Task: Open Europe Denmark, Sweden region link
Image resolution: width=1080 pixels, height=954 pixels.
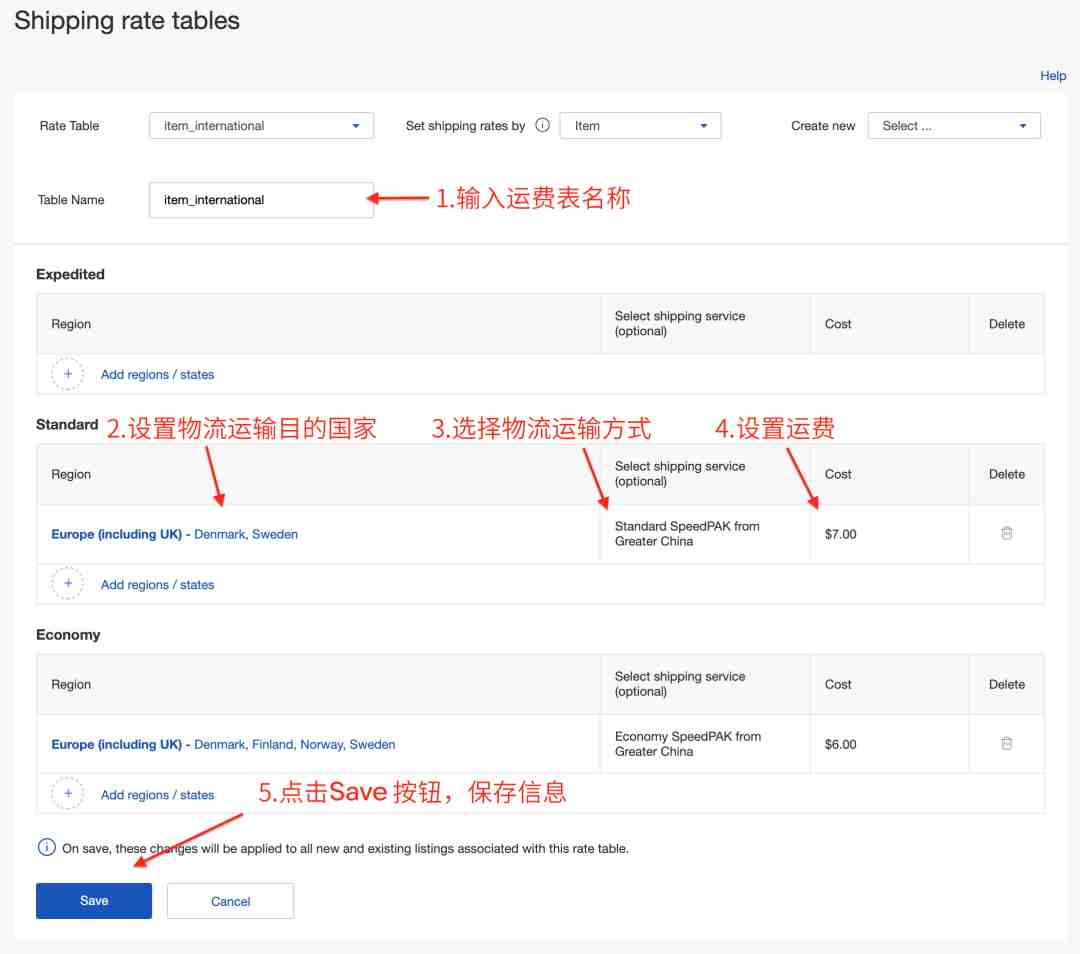Action: 174,535
